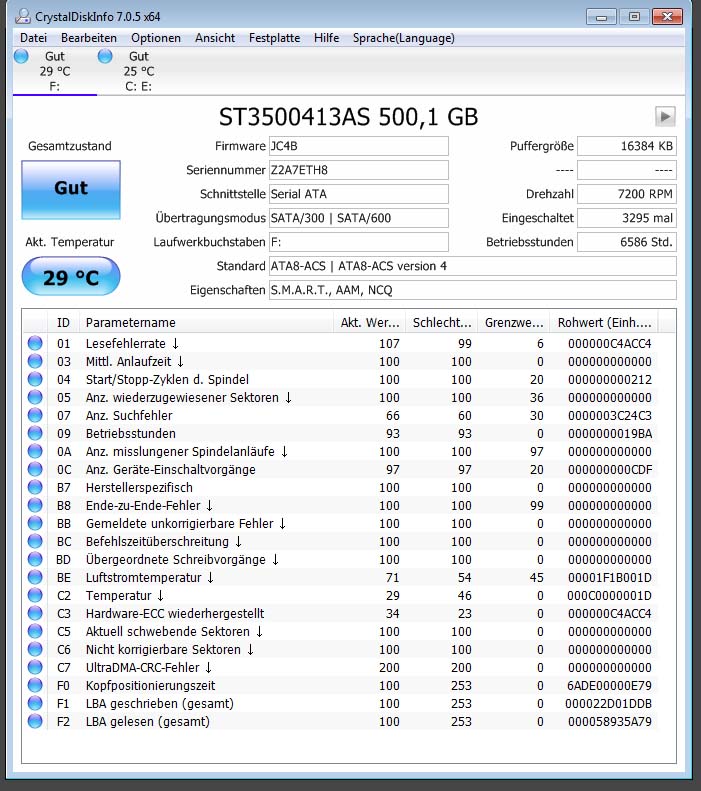Click the Schlecht... column header
This screenshot has width=701, height=791.
442,322
